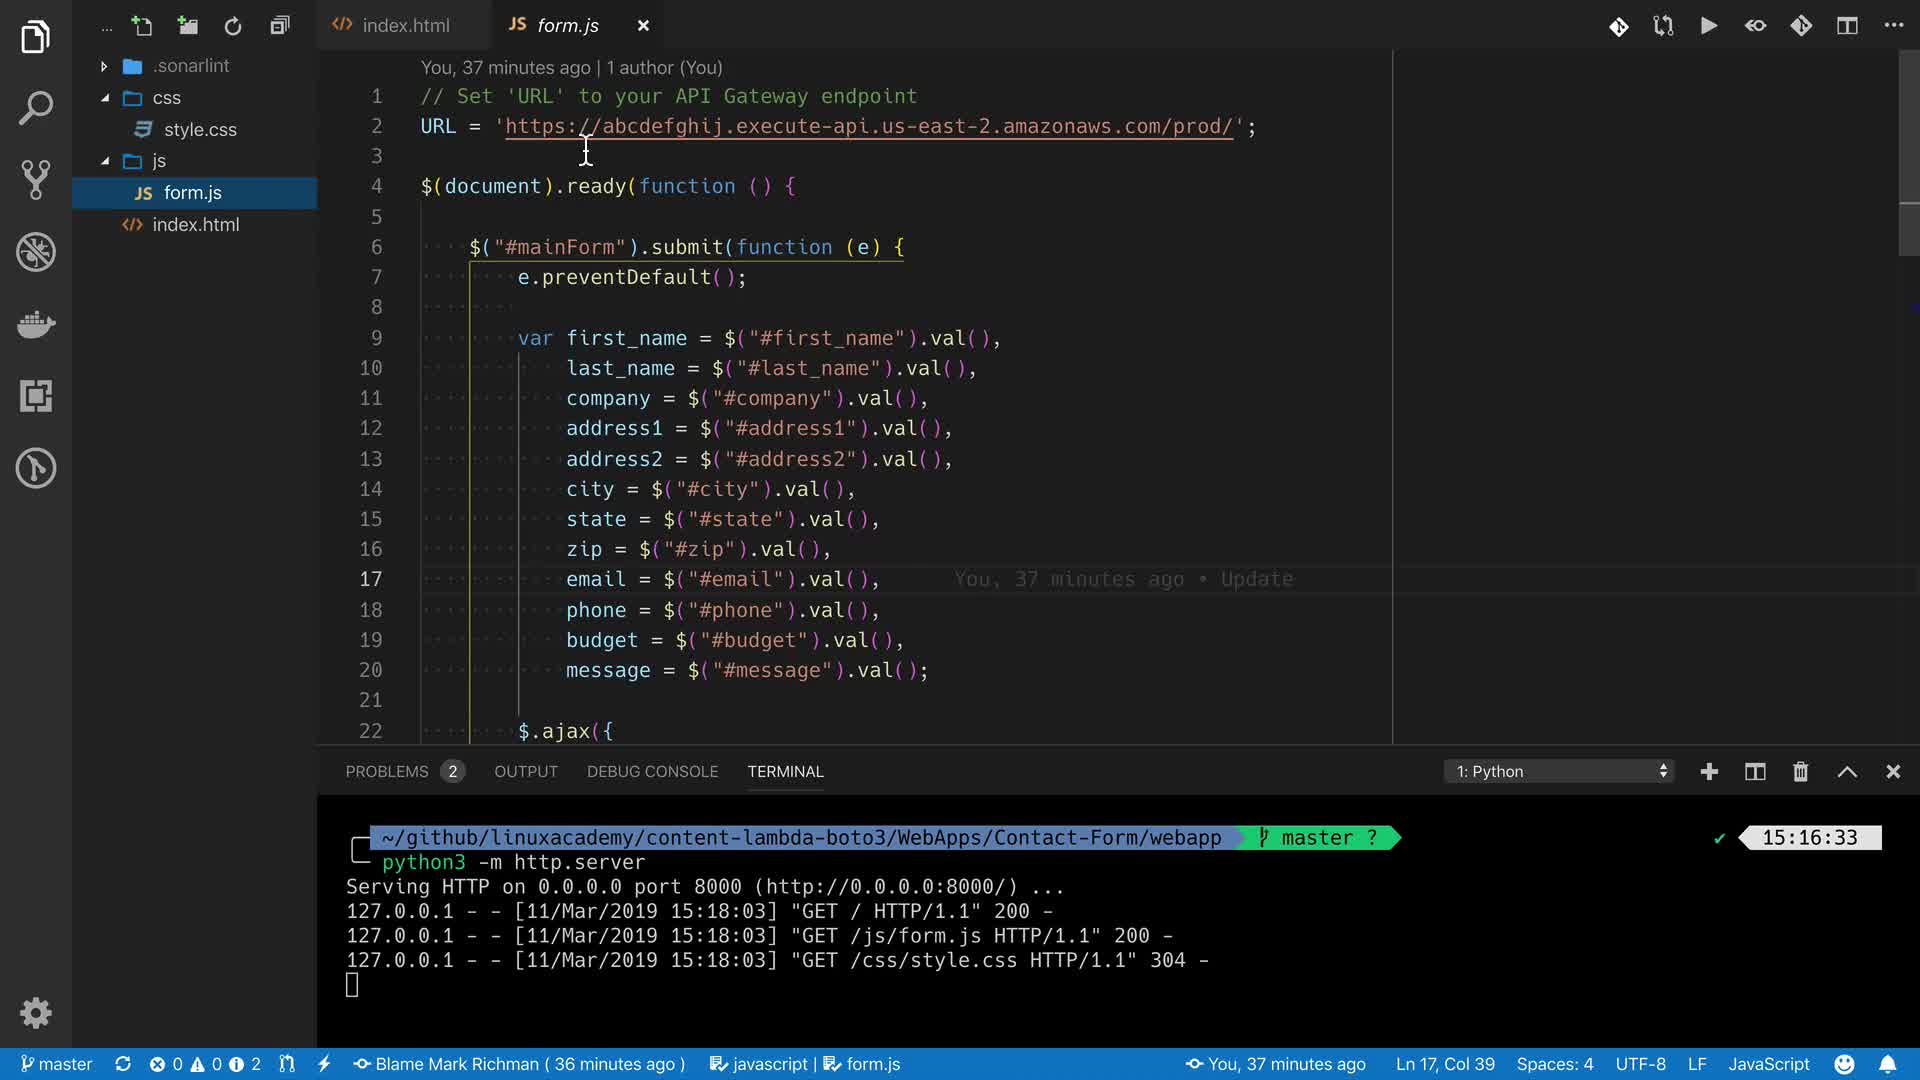This screenshot has height=1080, width=1920.
Task: Open the Search view in activity bar
Action: pos(36,108)
